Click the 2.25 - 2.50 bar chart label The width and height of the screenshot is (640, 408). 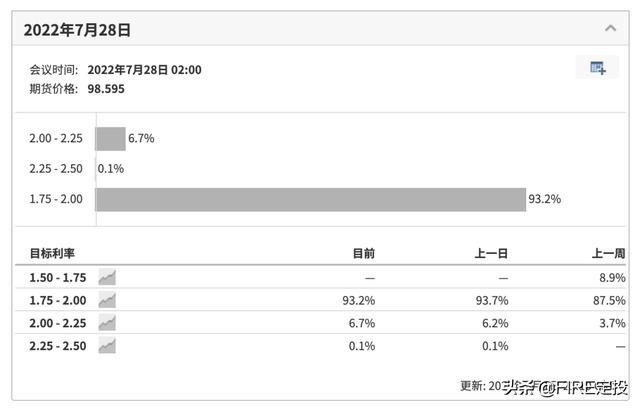(x=56, y=169)
